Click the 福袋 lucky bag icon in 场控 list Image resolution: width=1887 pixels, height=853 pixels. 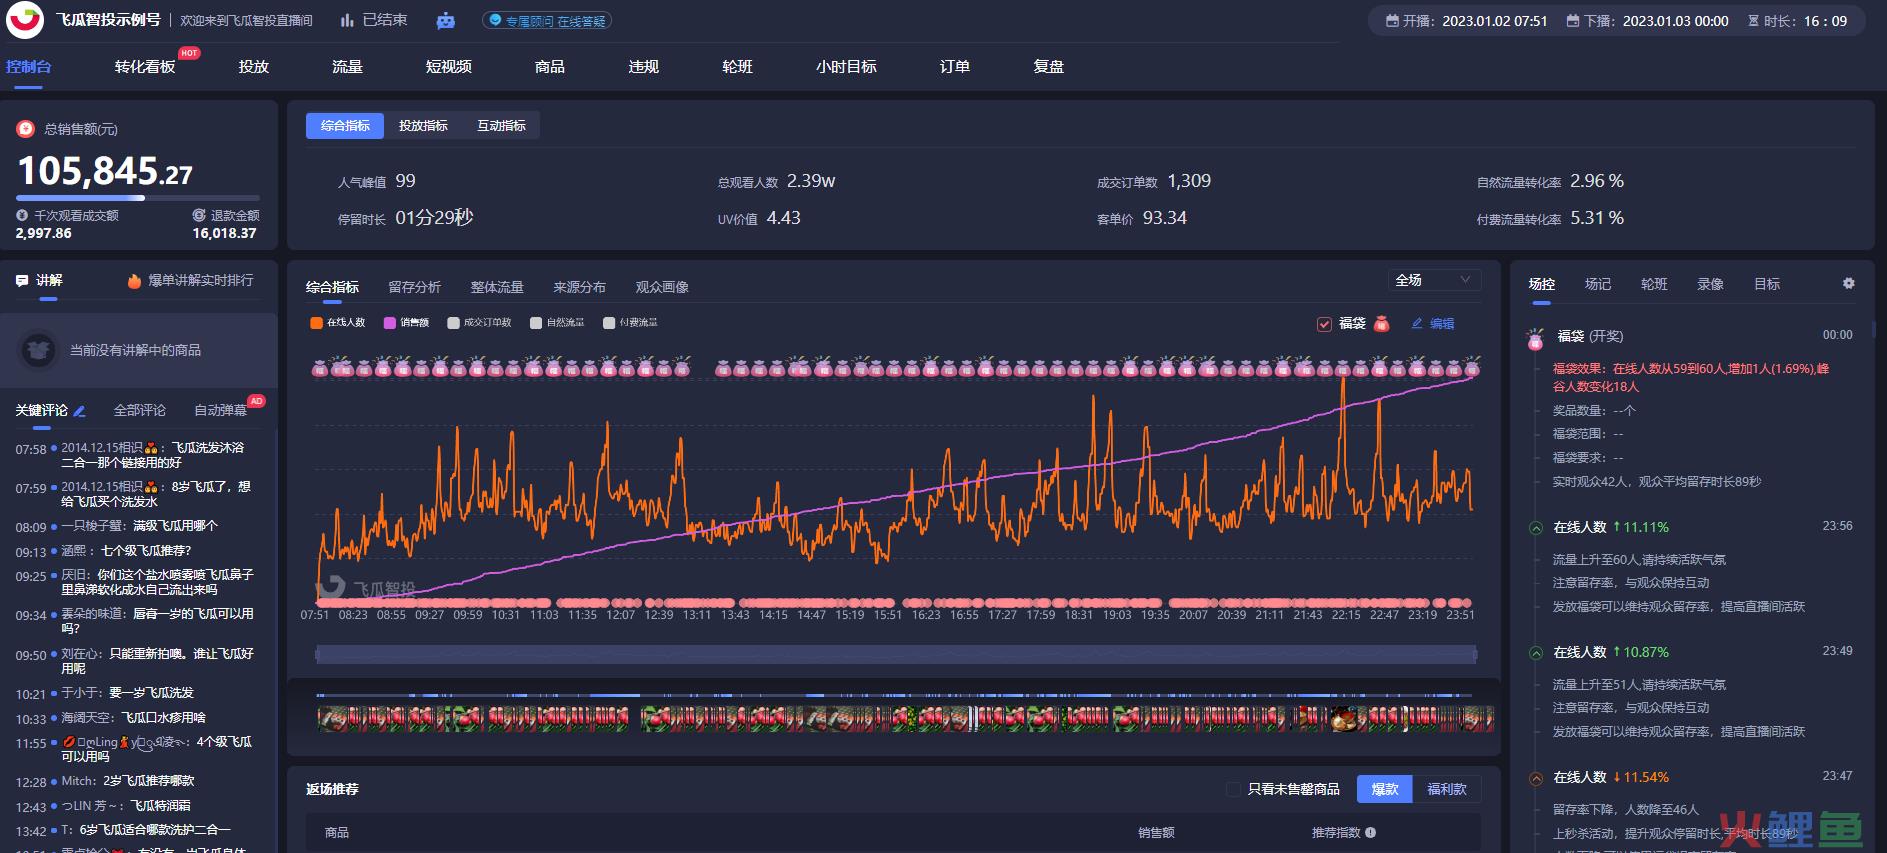tap(1535, 339)
